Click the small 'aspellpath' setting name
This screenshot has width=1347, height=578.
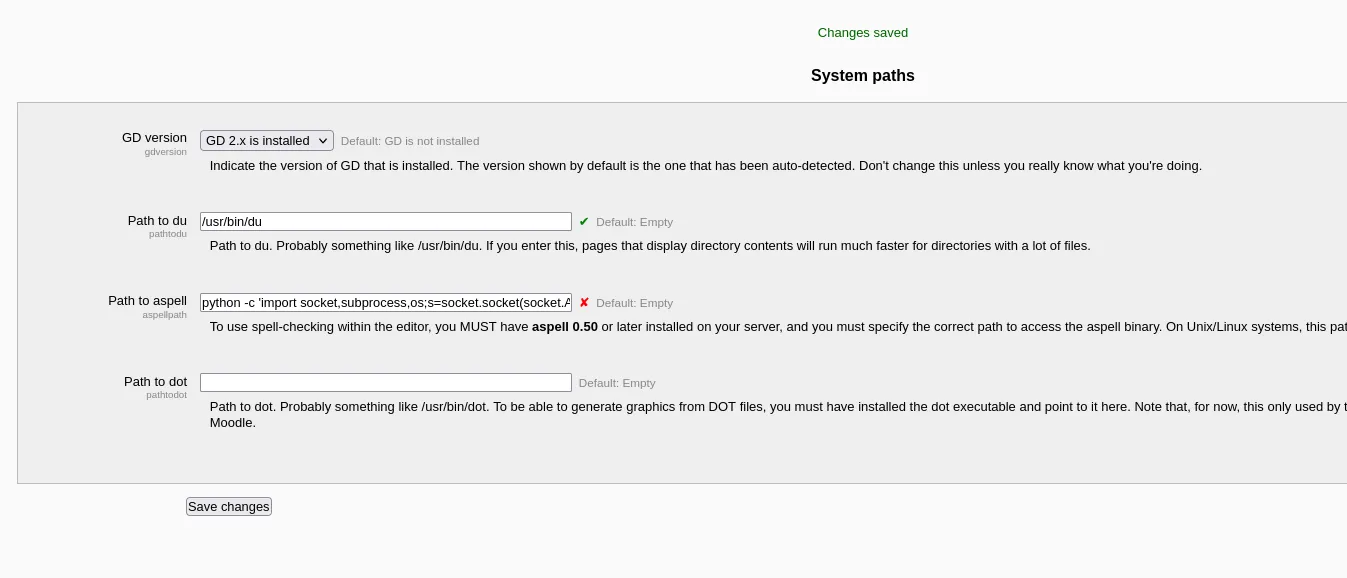pos(164,315)
